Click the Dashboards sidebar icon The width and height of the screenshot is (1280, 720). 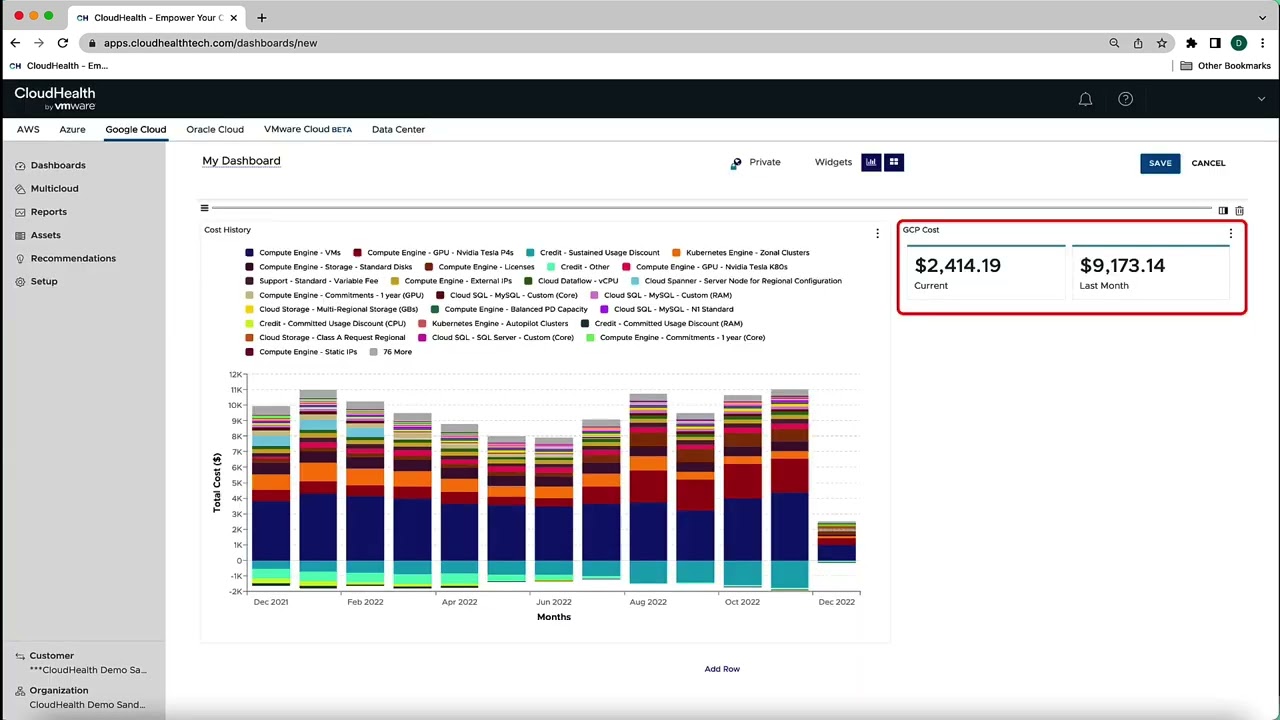click(20, 165)
